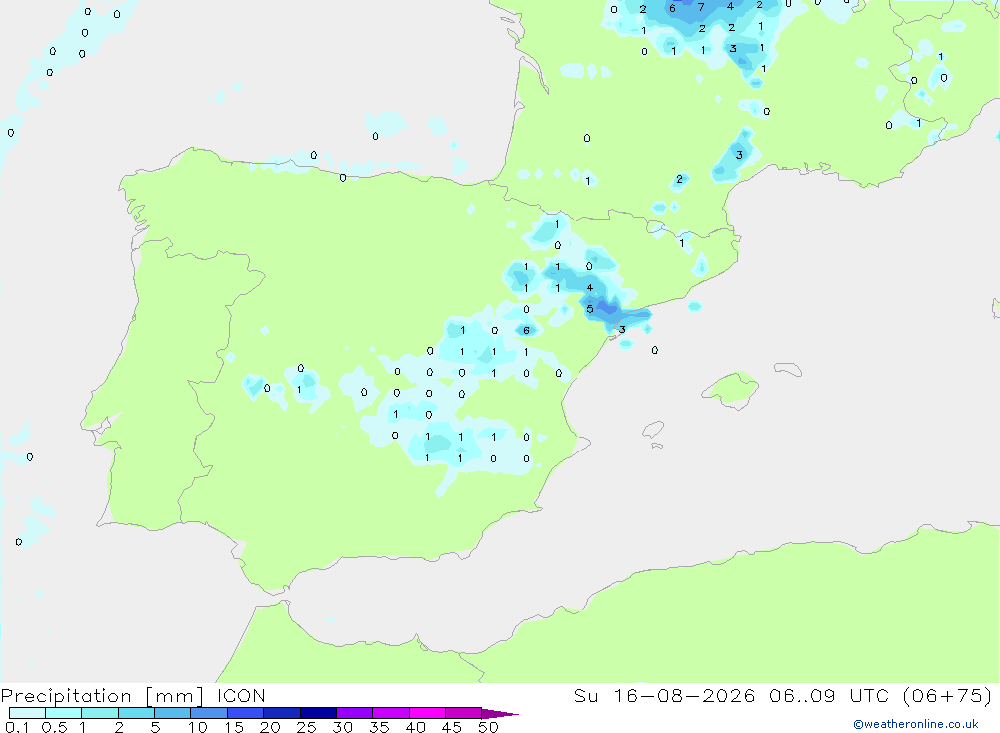Click the '25' legend scale label
Screen dimensions: 1000x733
point(307,727)
